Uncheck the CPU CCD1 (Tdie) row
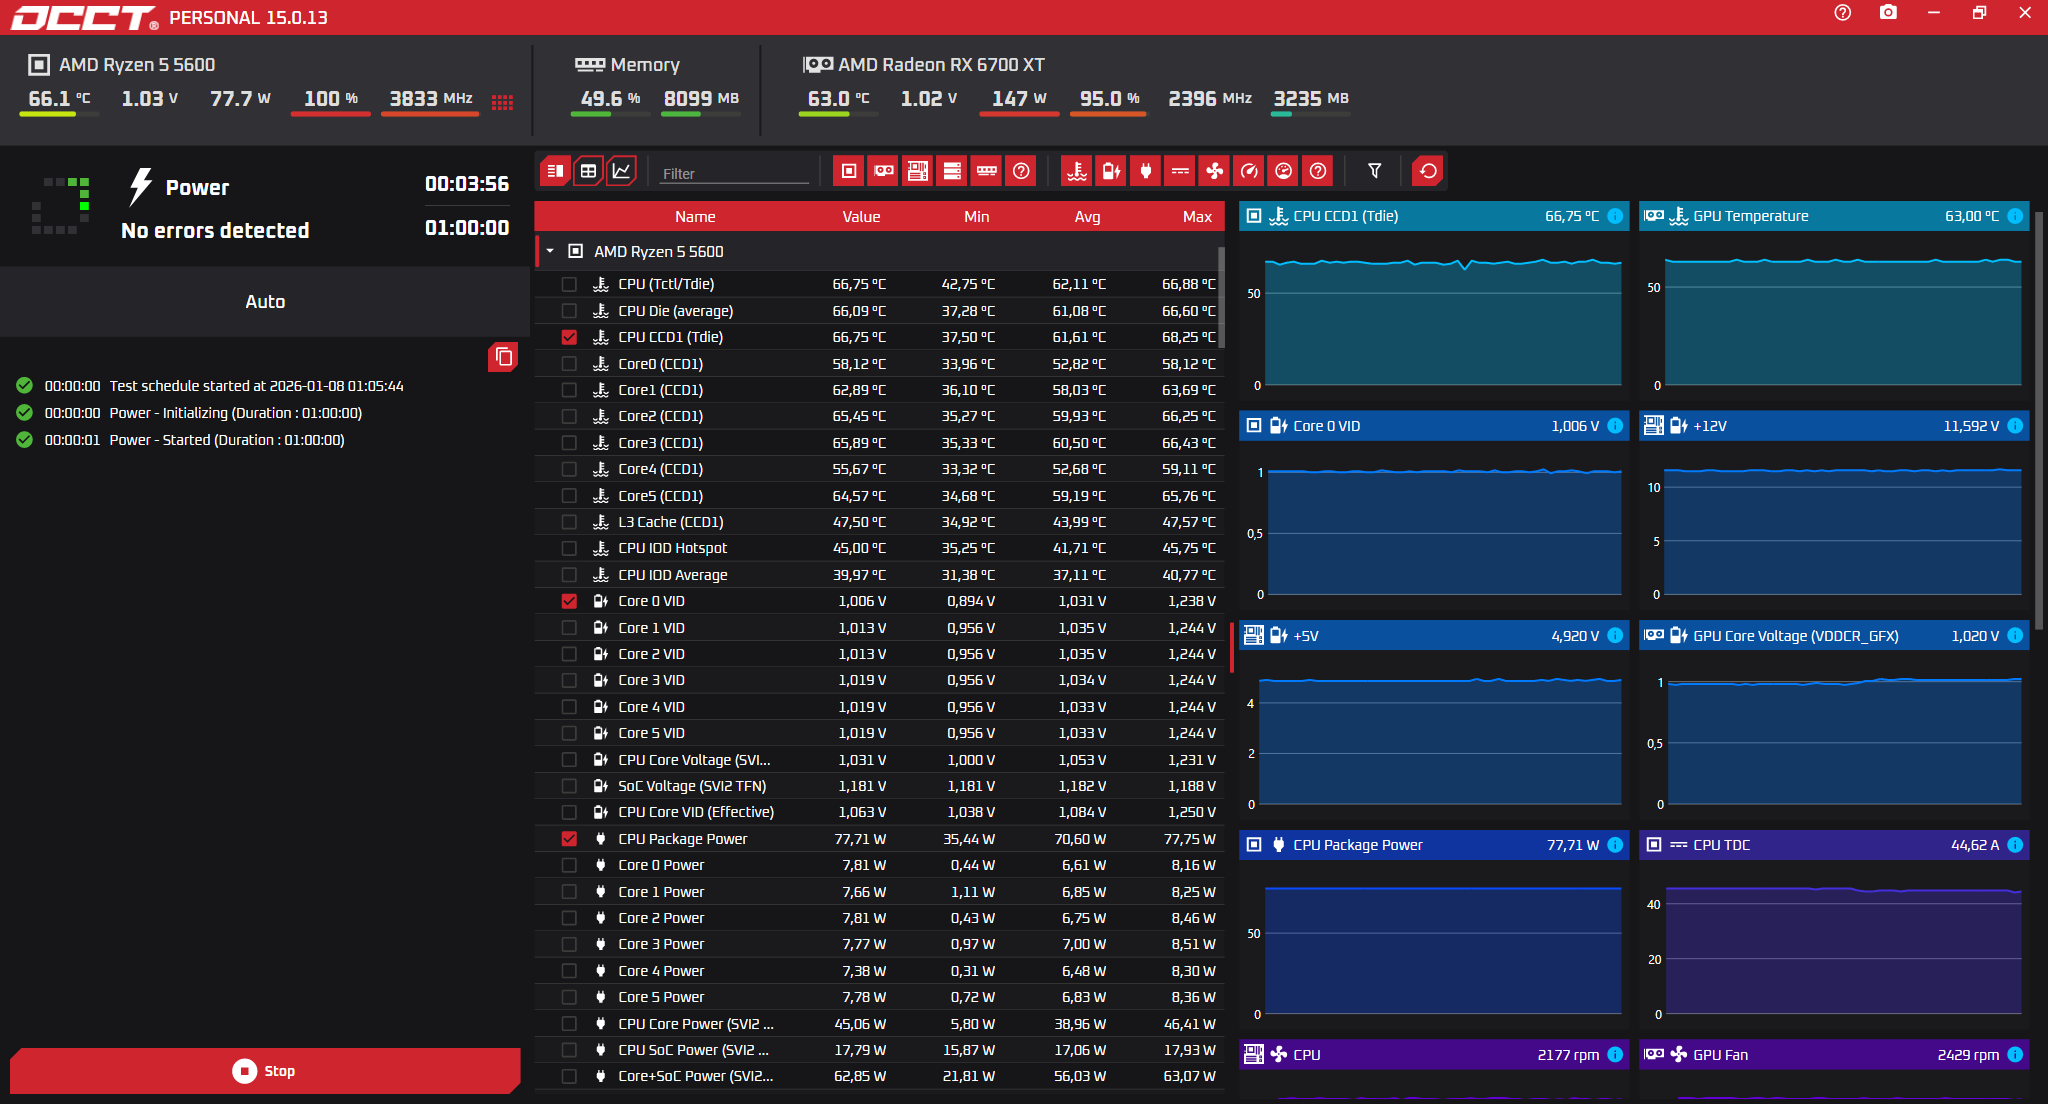The height and width of the screenshot is (1104, 2048). coord(569,337)
